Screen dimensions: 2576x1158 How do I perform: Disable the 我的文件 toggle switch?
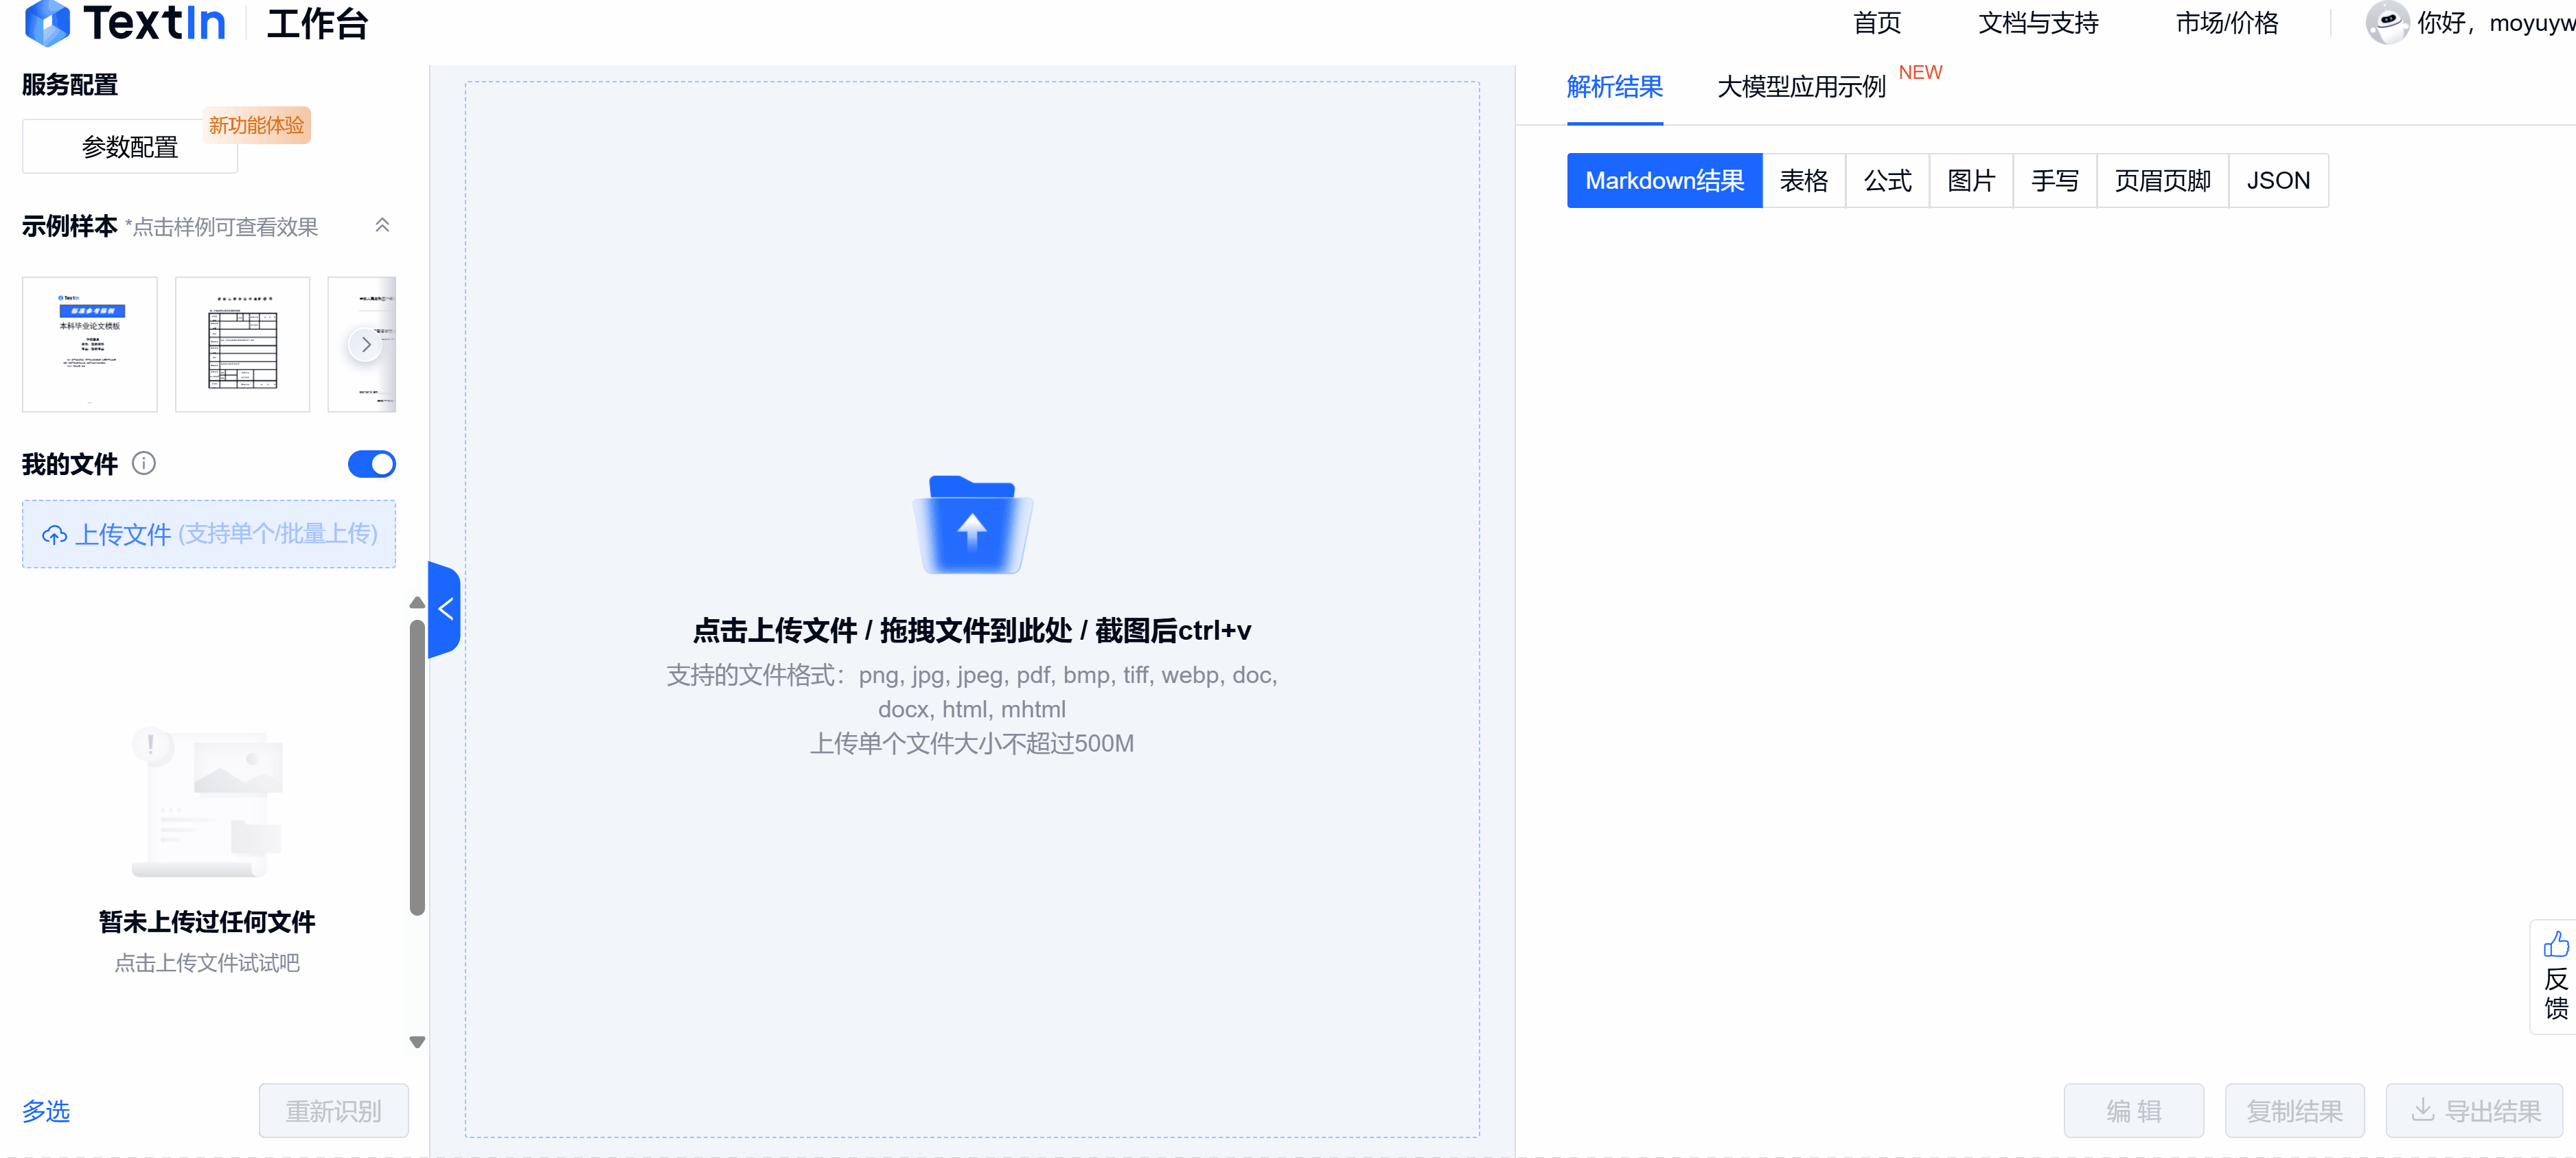click(371, 463)
